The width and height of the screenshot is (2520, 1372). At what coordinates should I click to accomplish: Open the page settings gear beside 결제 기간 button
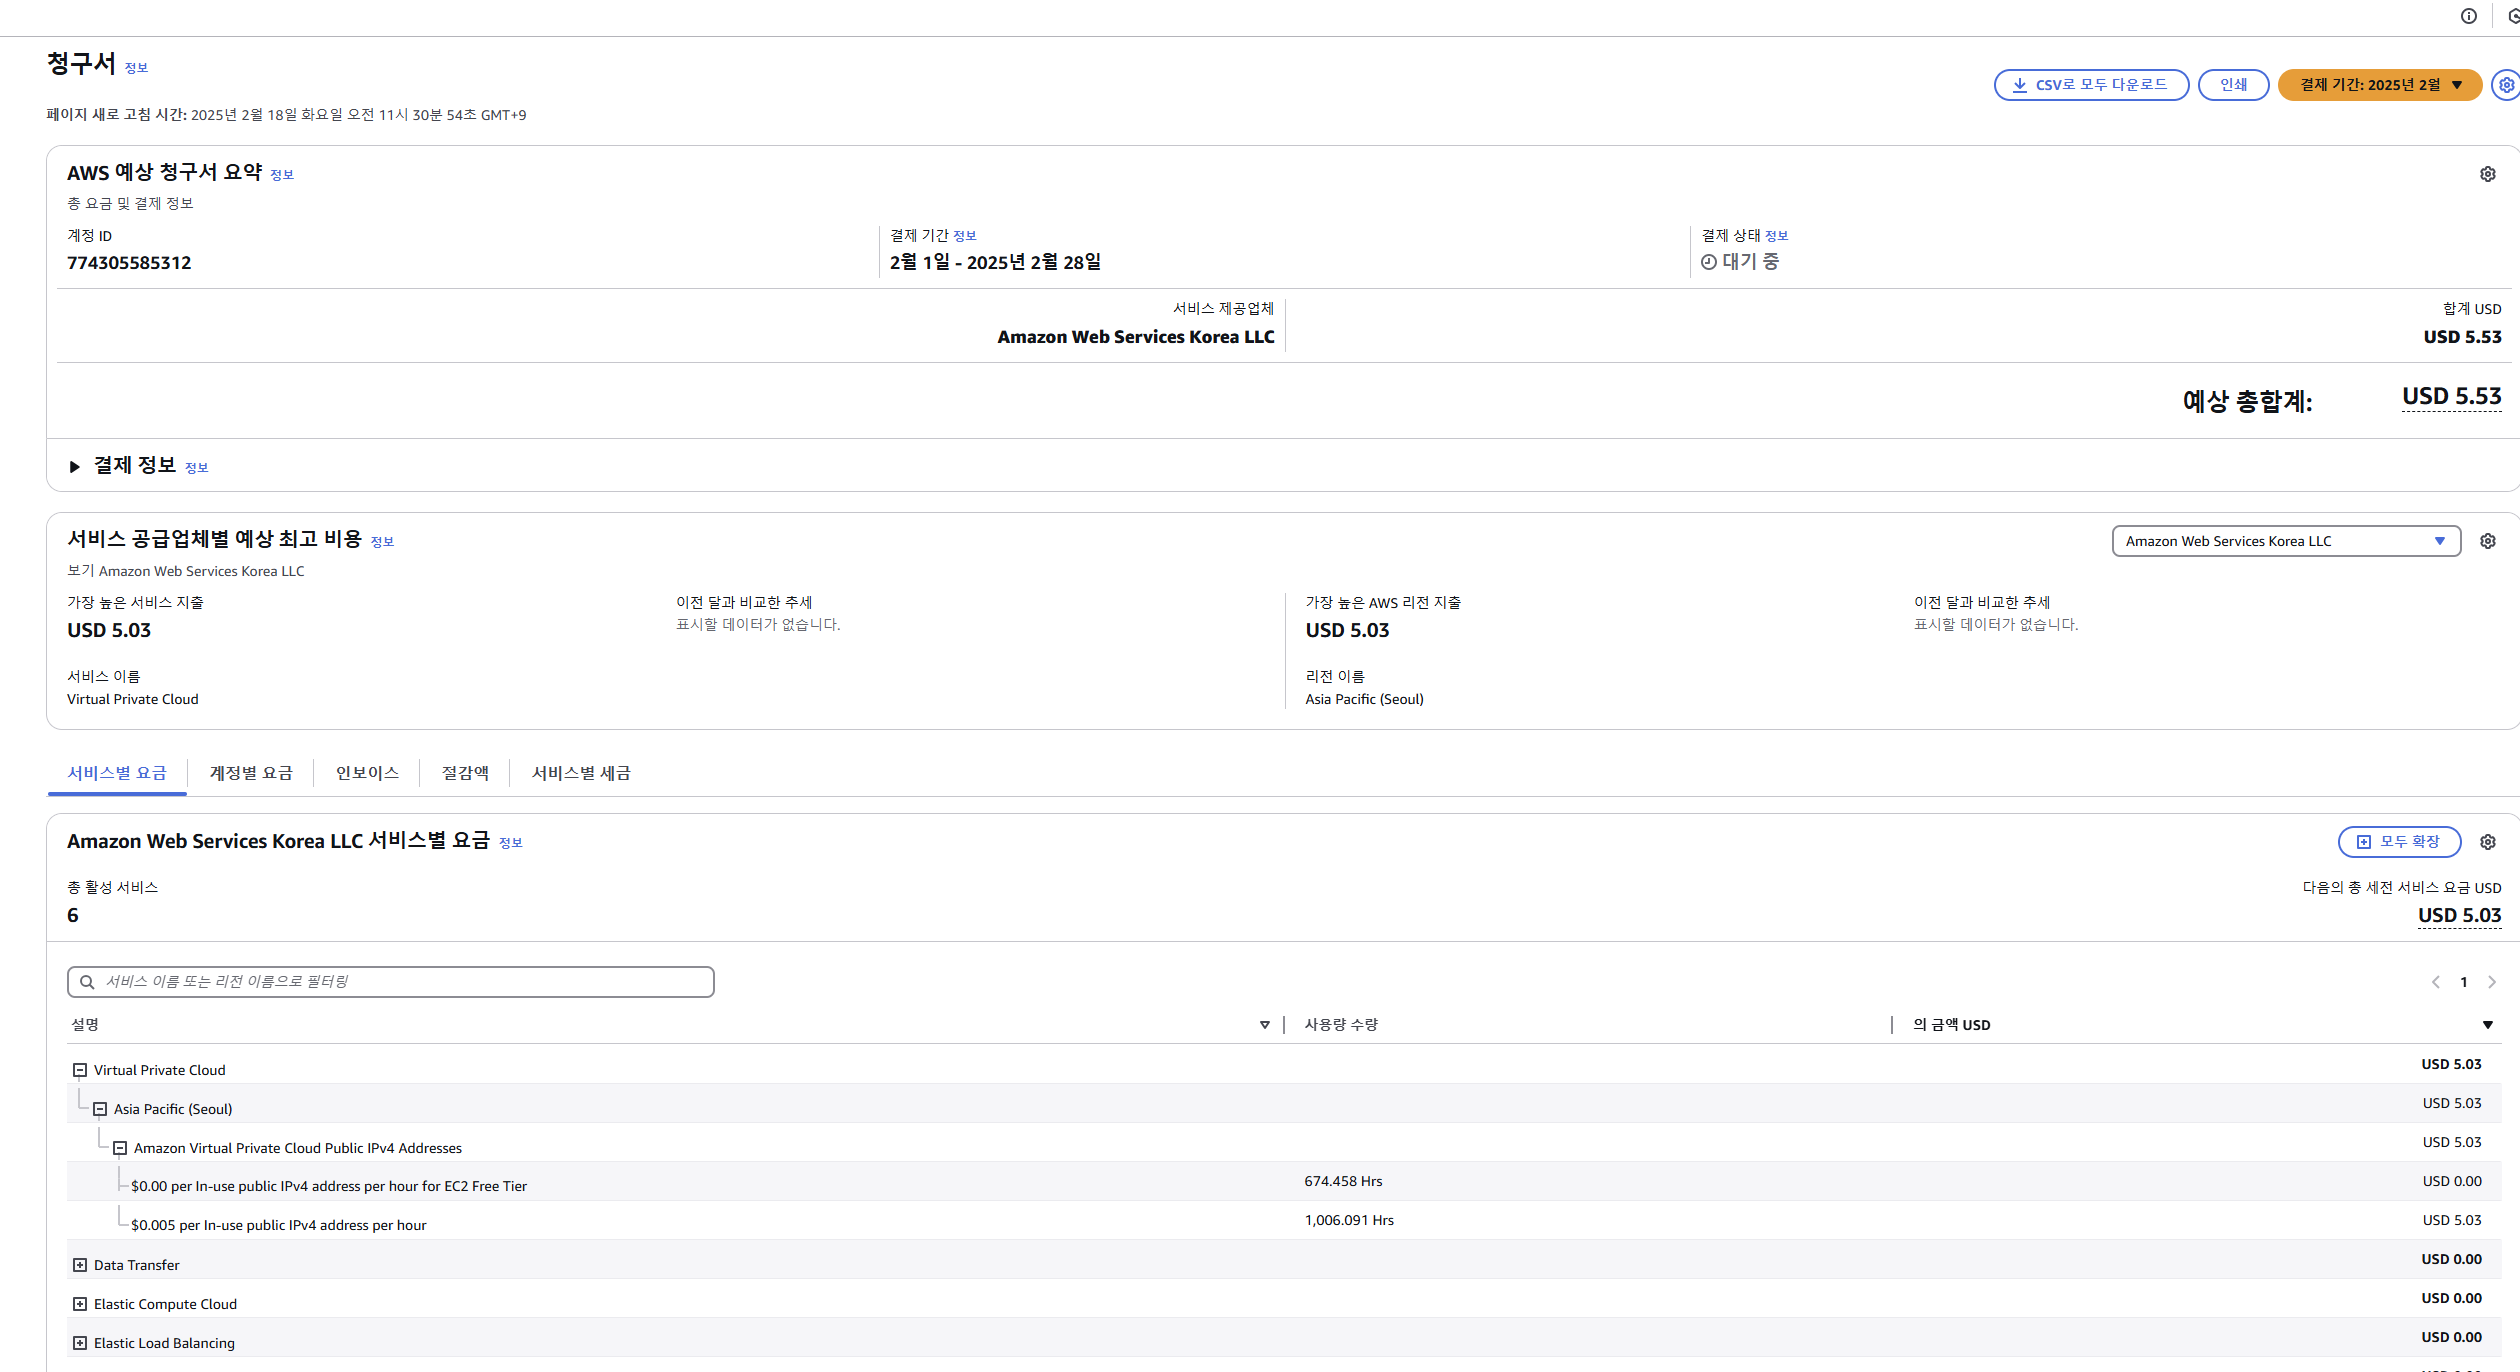click(x=2507, y=85)
